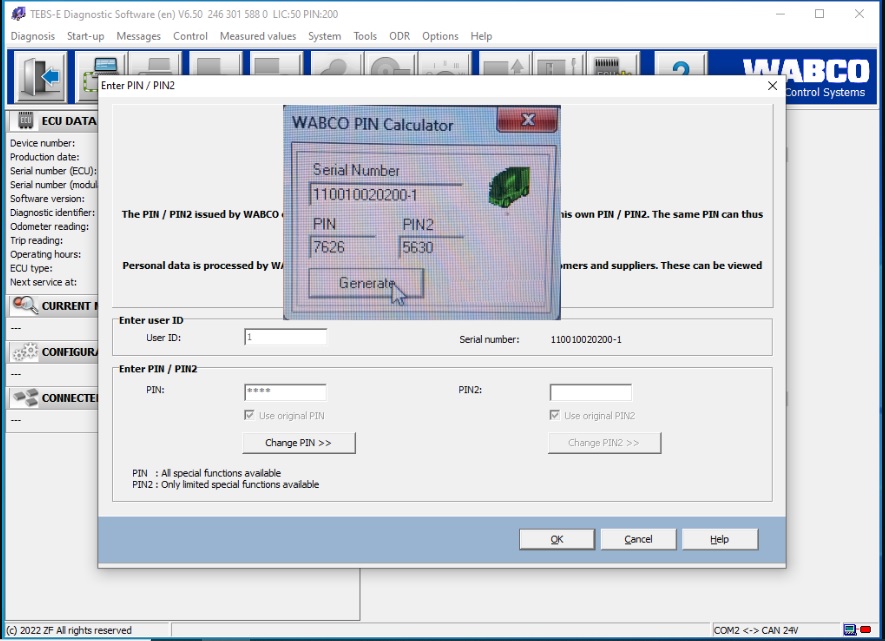Toggle the Use original PIN checkbox
The width and height of the screenshot is (885, 641).
coord(250,415)
